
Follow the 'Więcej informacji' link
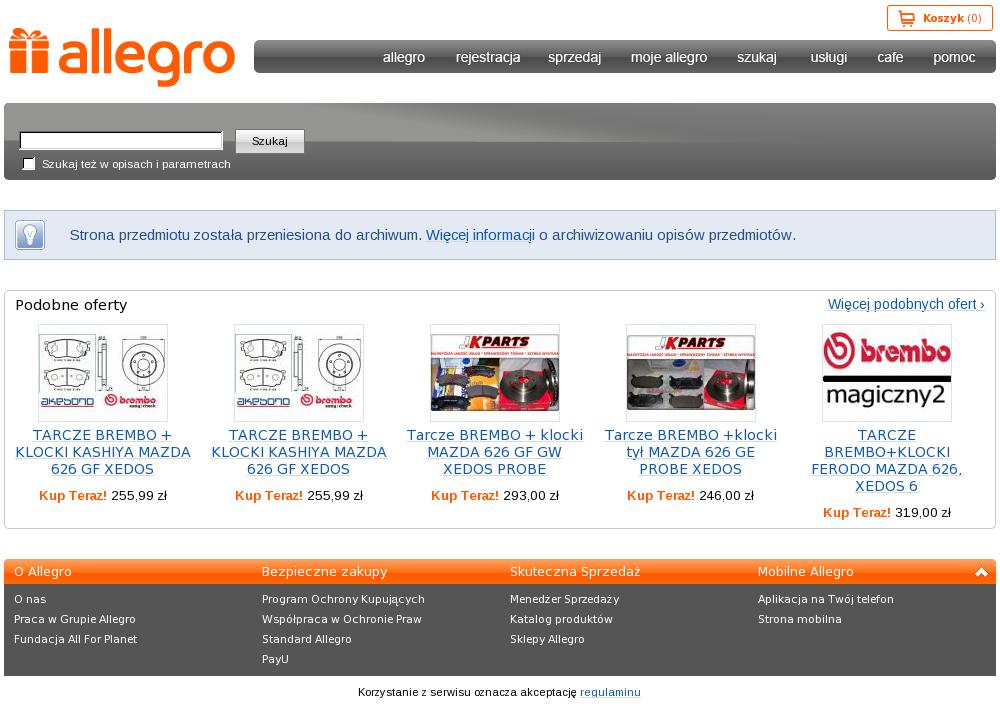(x=480, y=235)
